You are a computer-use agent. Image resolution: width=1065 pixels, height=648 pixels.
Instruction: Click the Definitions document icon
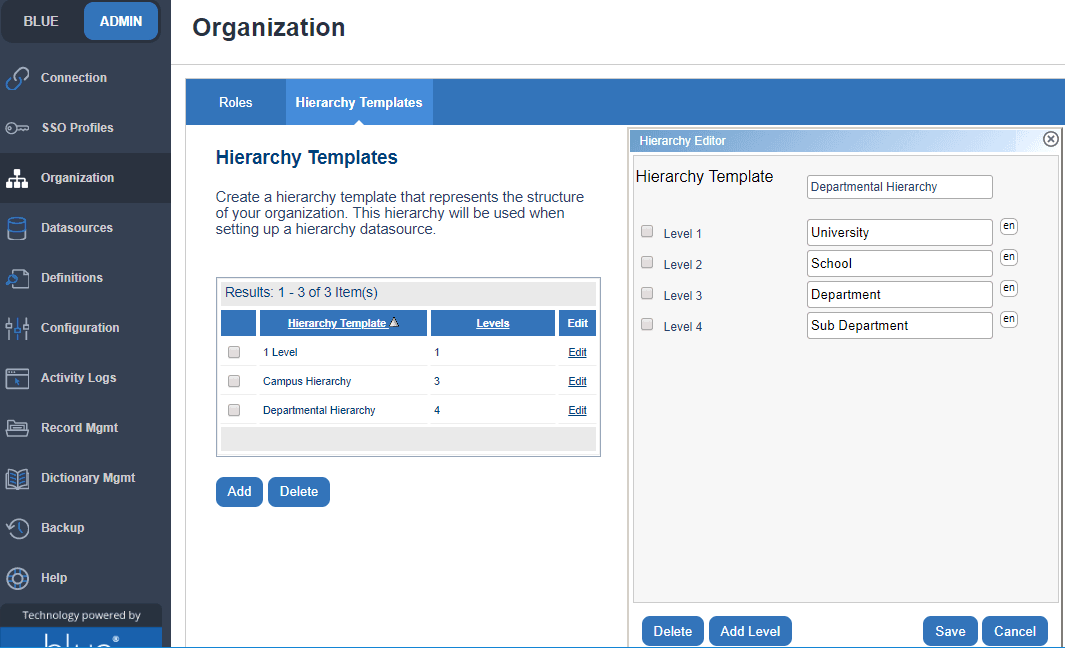click(17, 278)
